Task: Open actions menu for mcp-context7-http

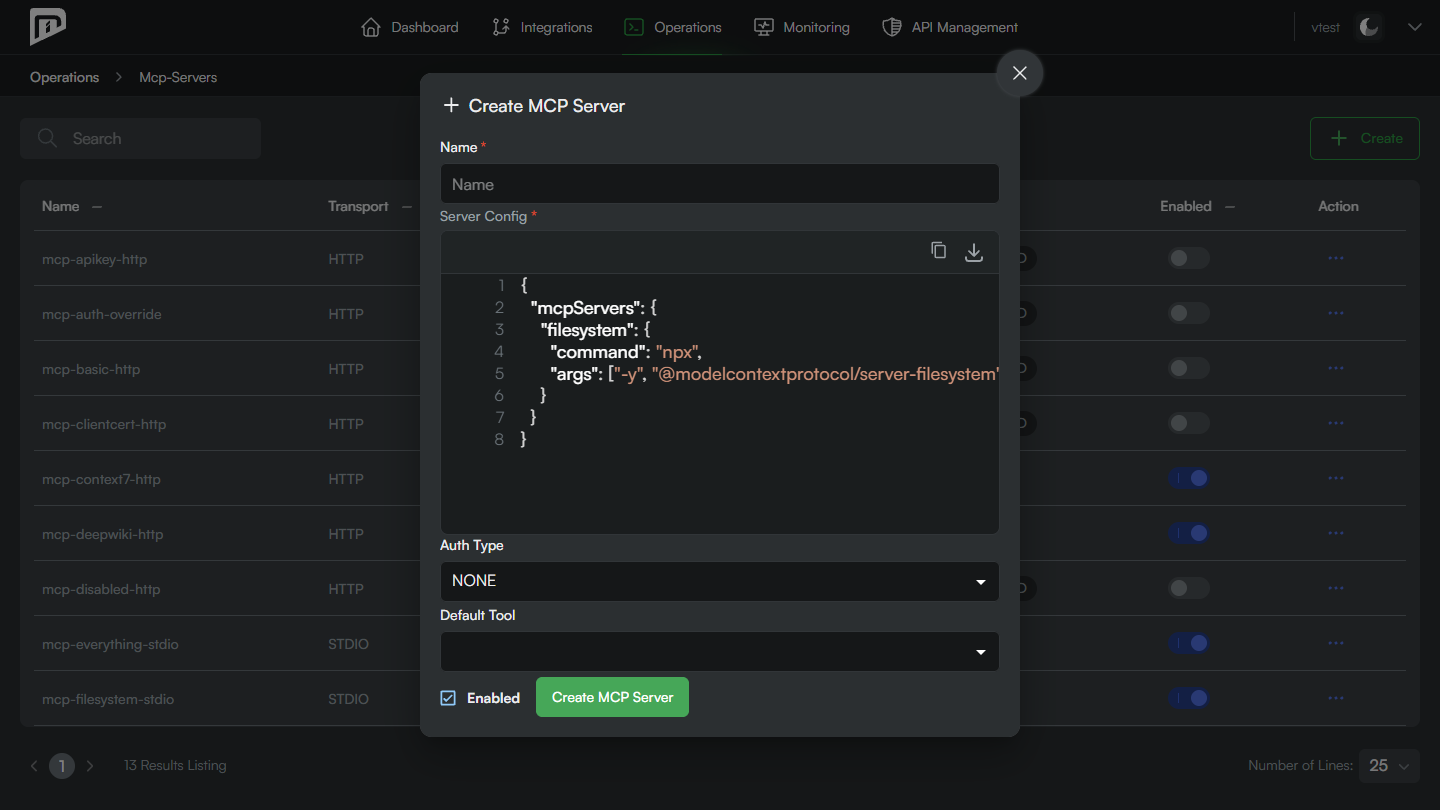Action: pyautogui.click(x=1335, y=478)
